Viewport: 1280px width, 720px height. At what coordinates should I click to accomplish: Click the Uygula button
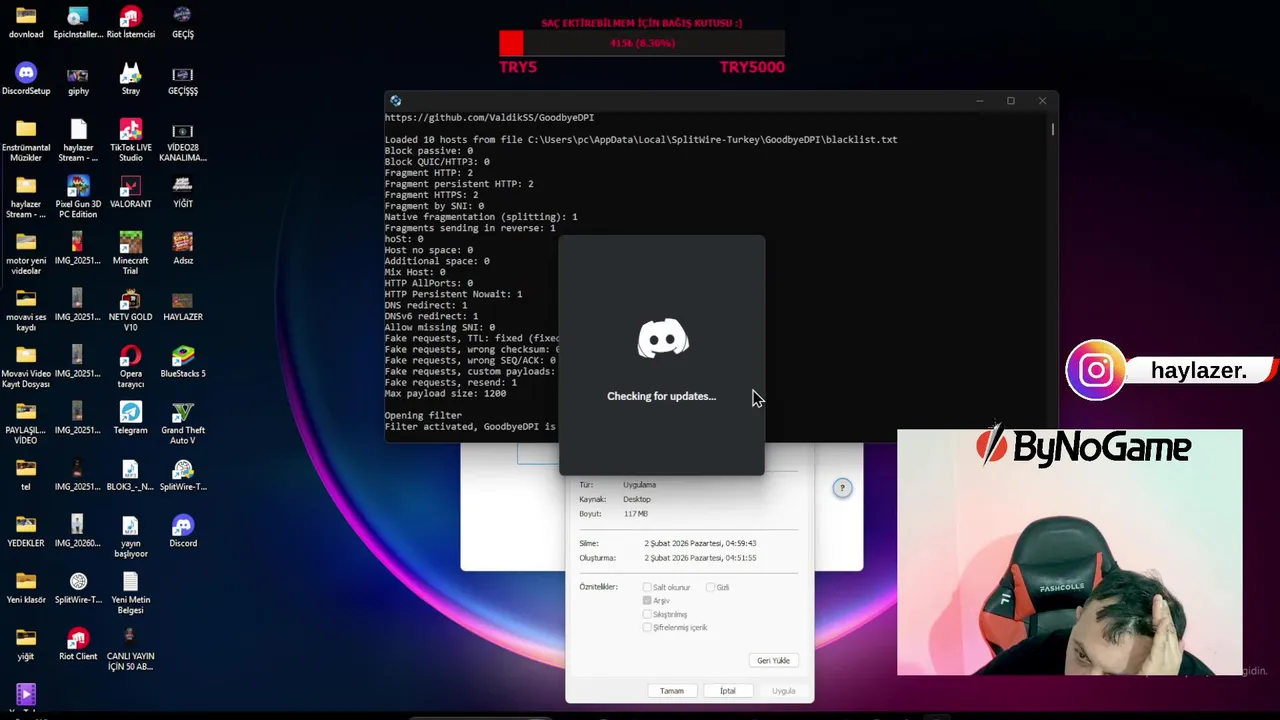pyautogui.click(x=784, y=691)
